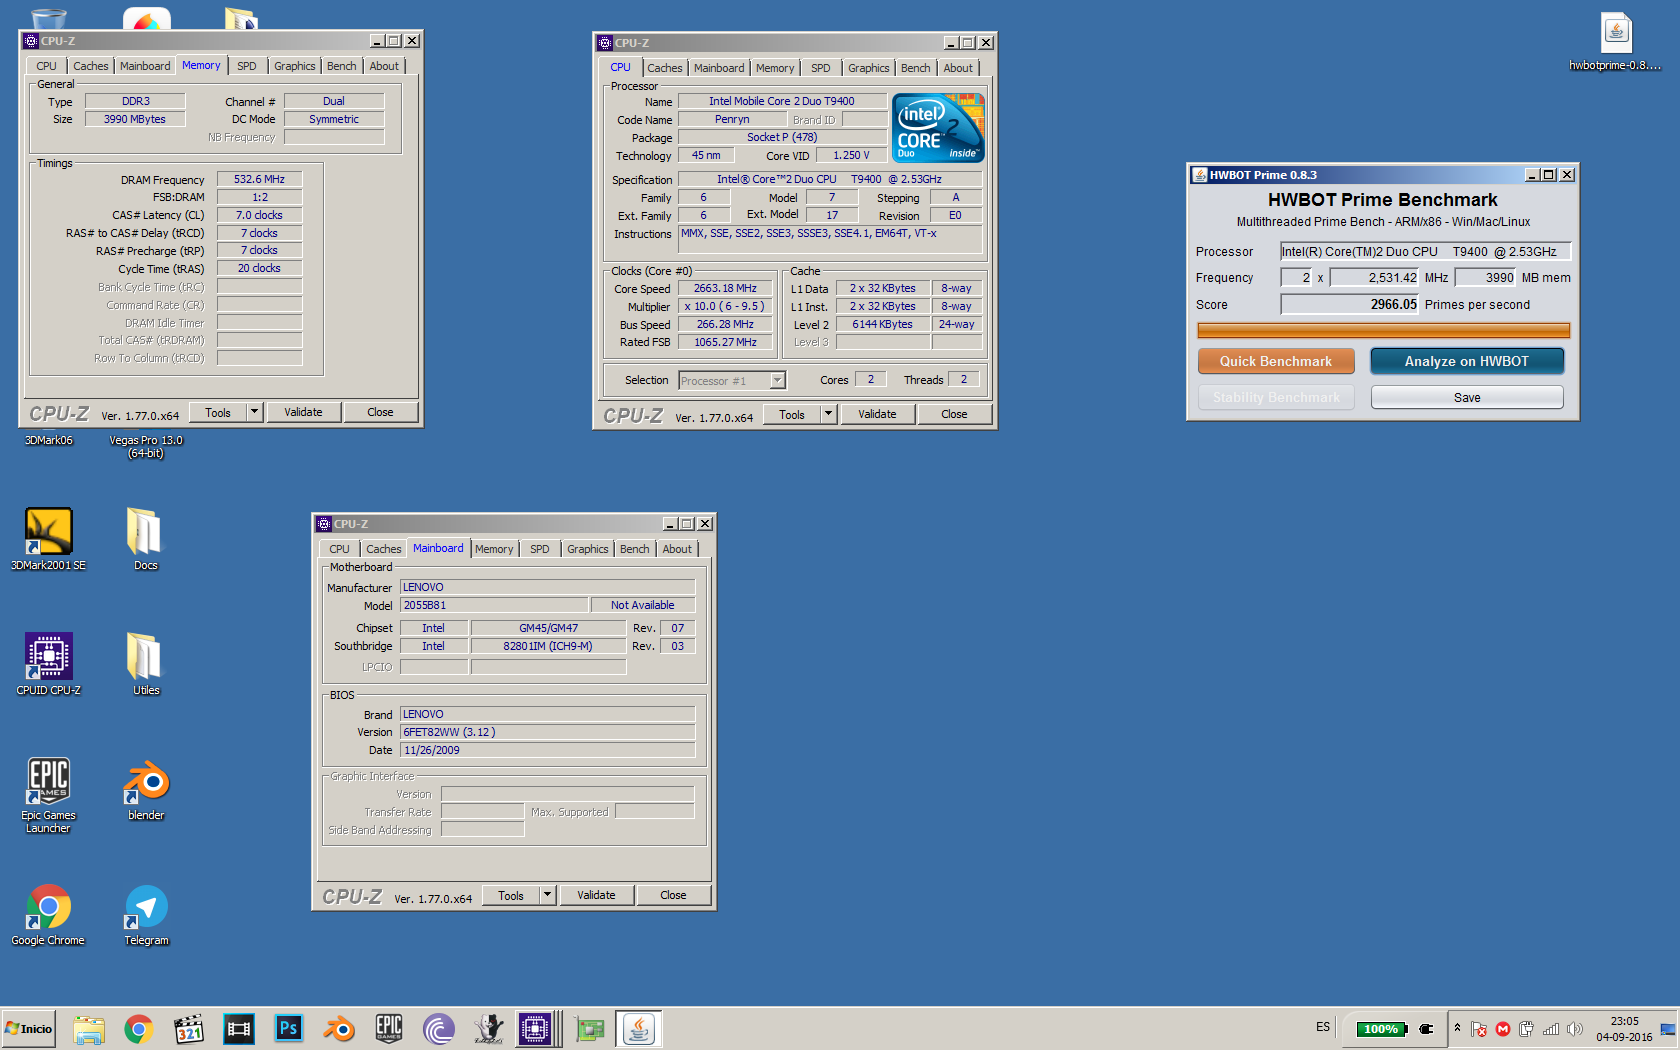Click Validate in CPU CPU-Z window

pos(877,414)
